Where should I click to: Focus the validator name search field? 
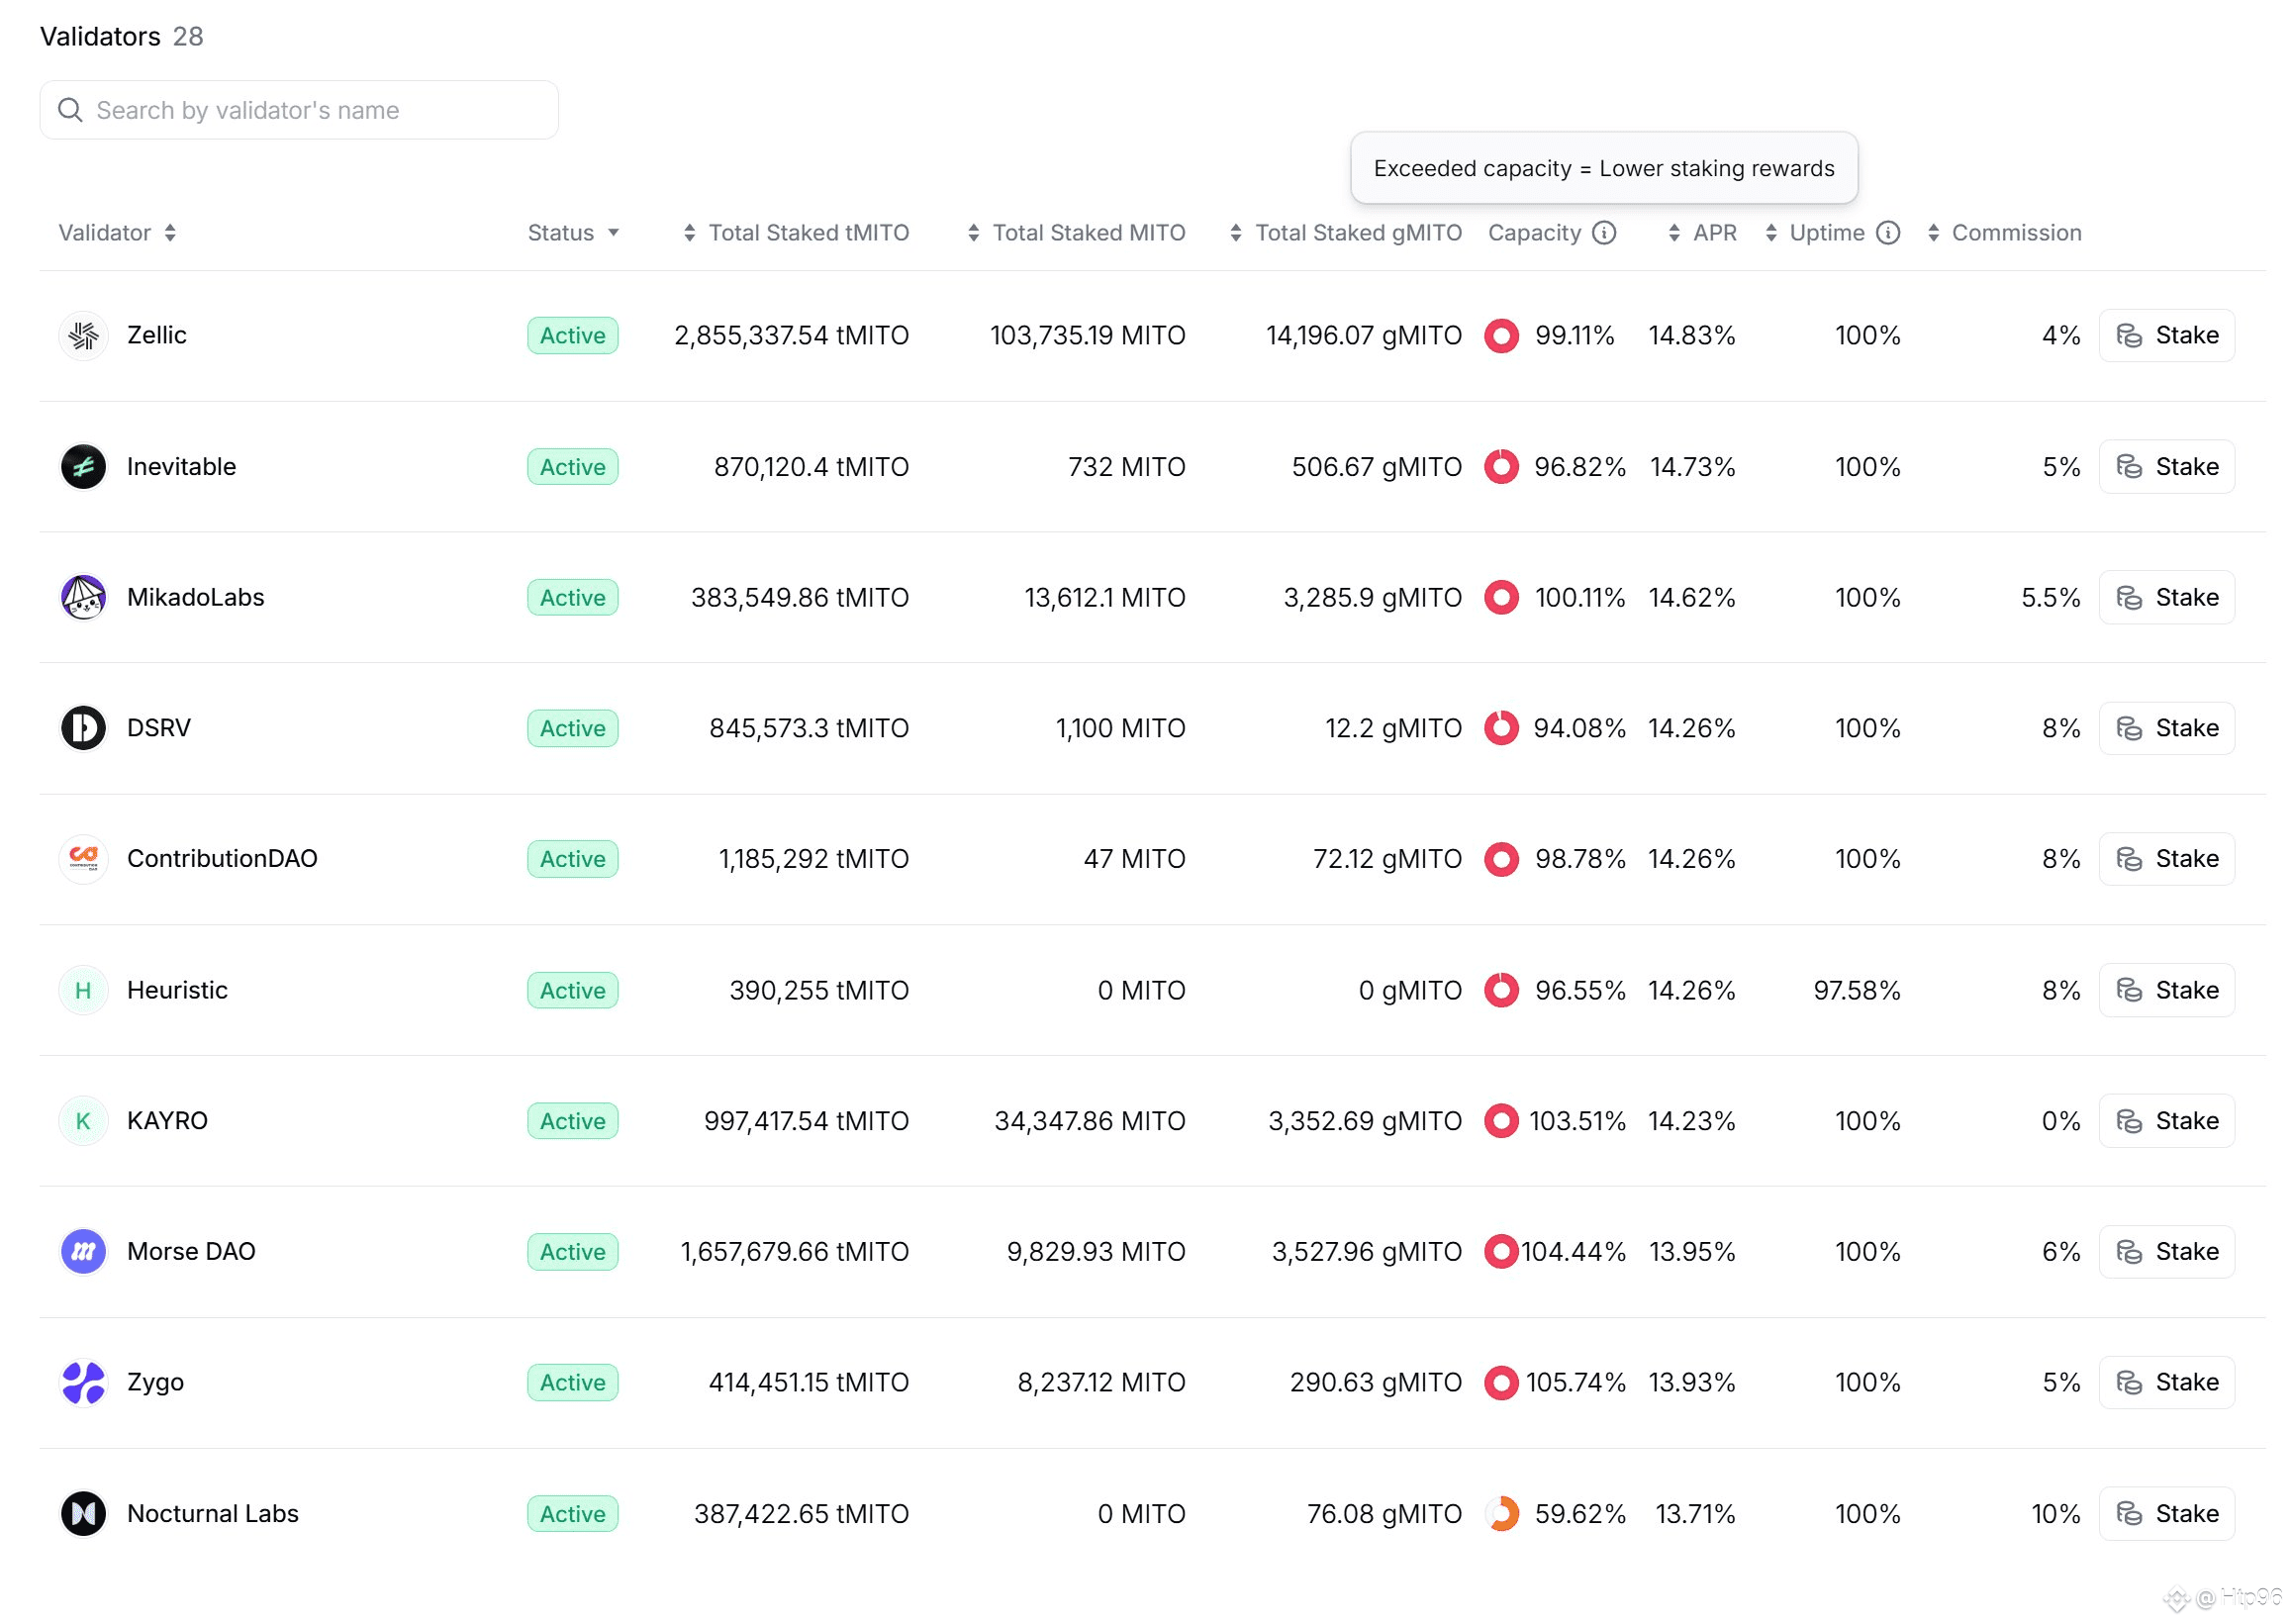coord(300,110)
